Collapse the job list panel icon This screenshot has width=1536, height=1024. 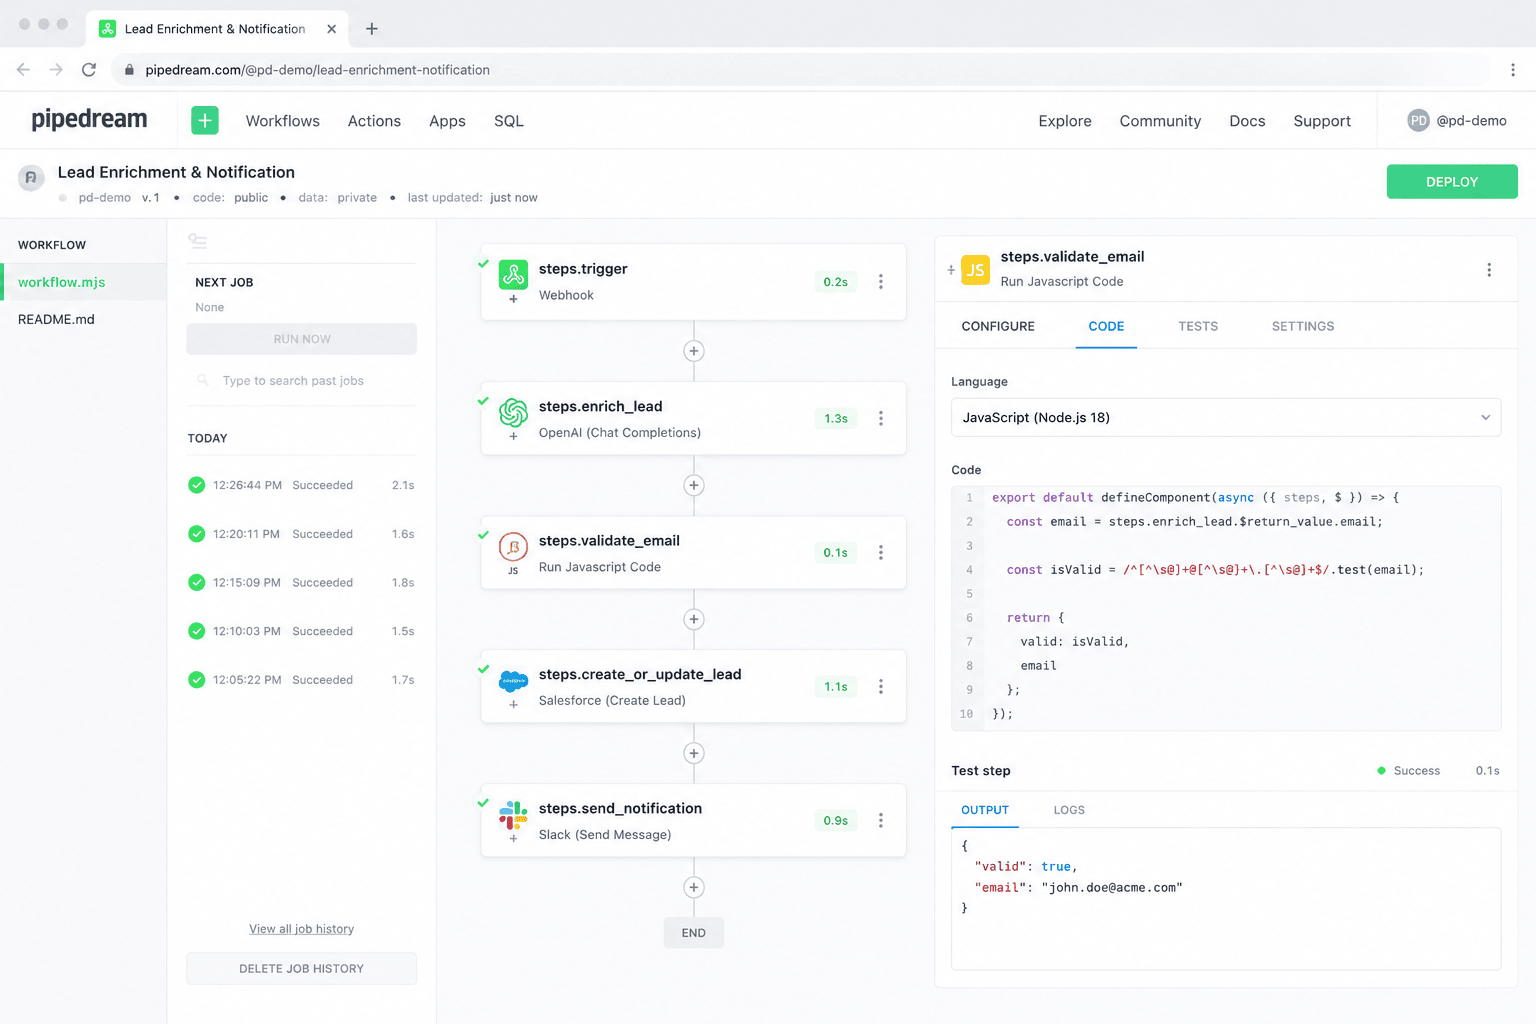pos(198,241)
